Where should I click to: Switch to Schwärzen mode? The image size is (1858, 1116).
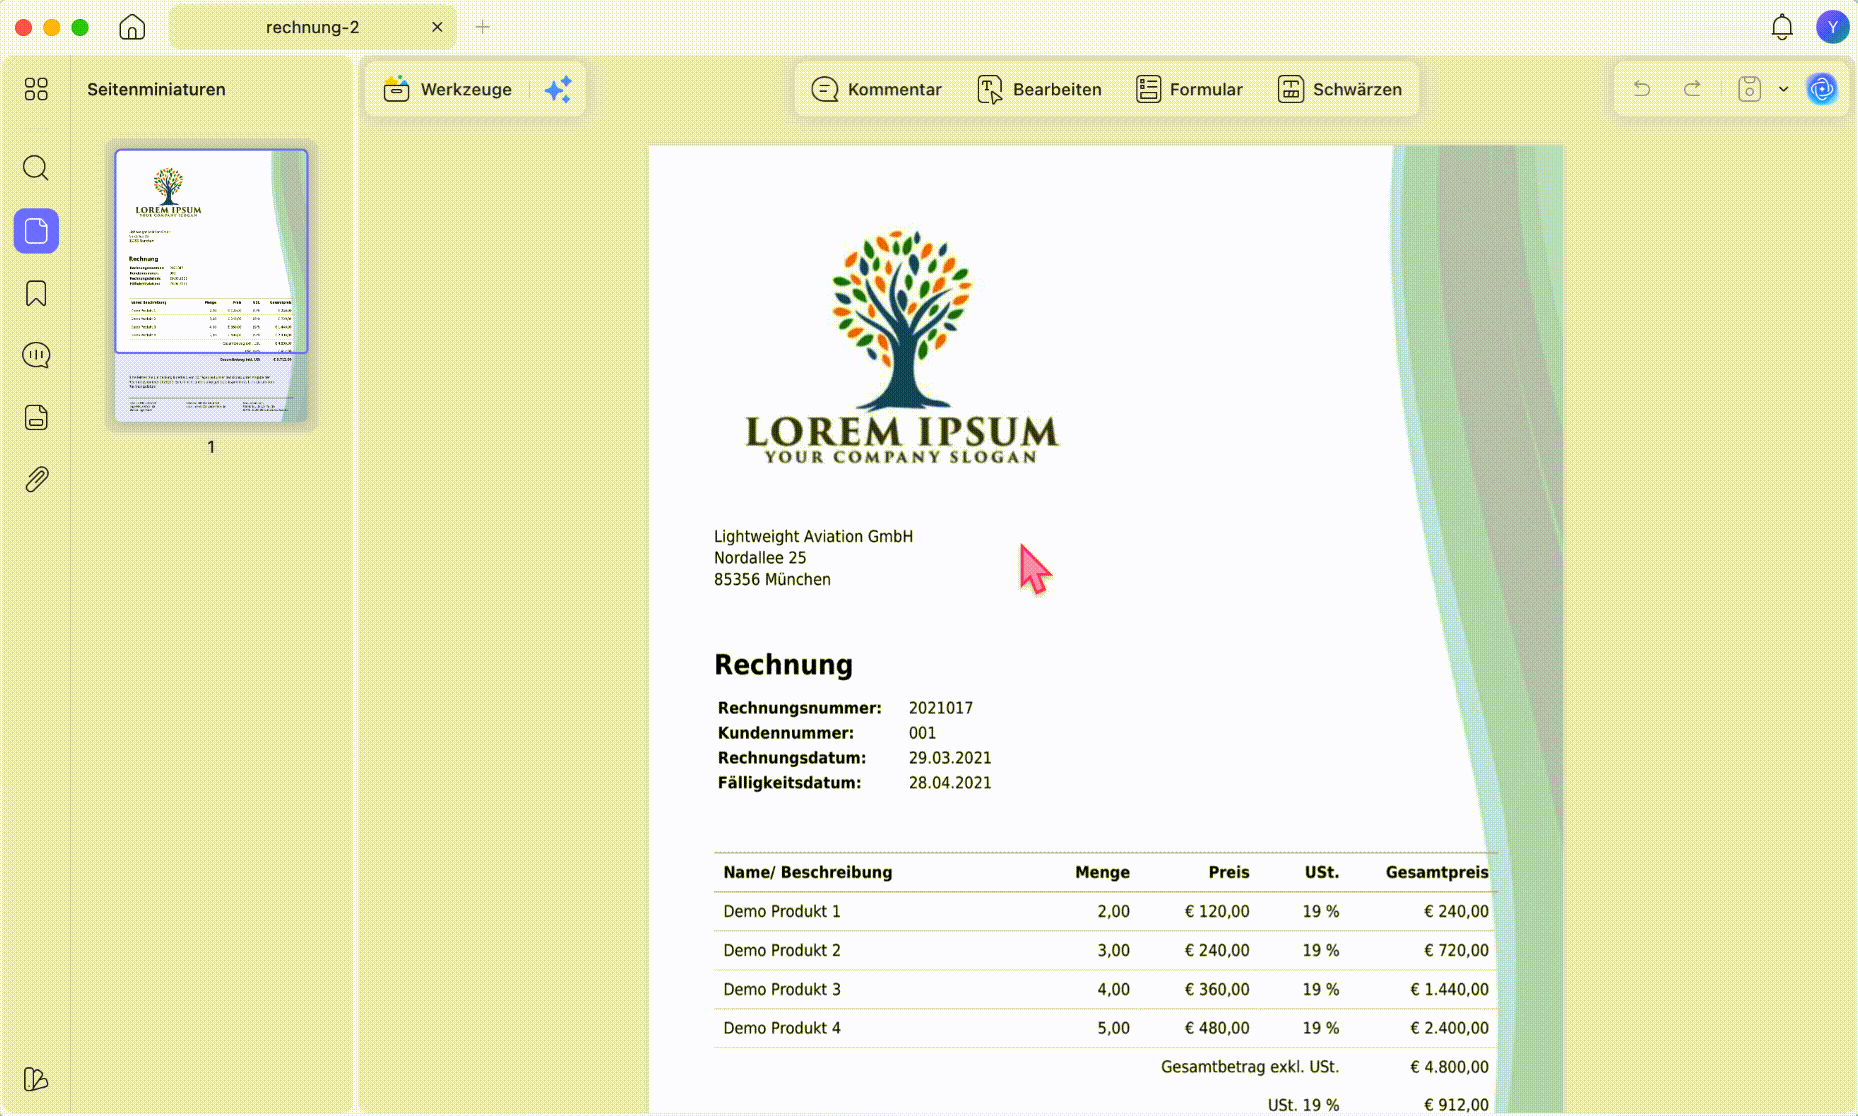(x=1340, y=89)
